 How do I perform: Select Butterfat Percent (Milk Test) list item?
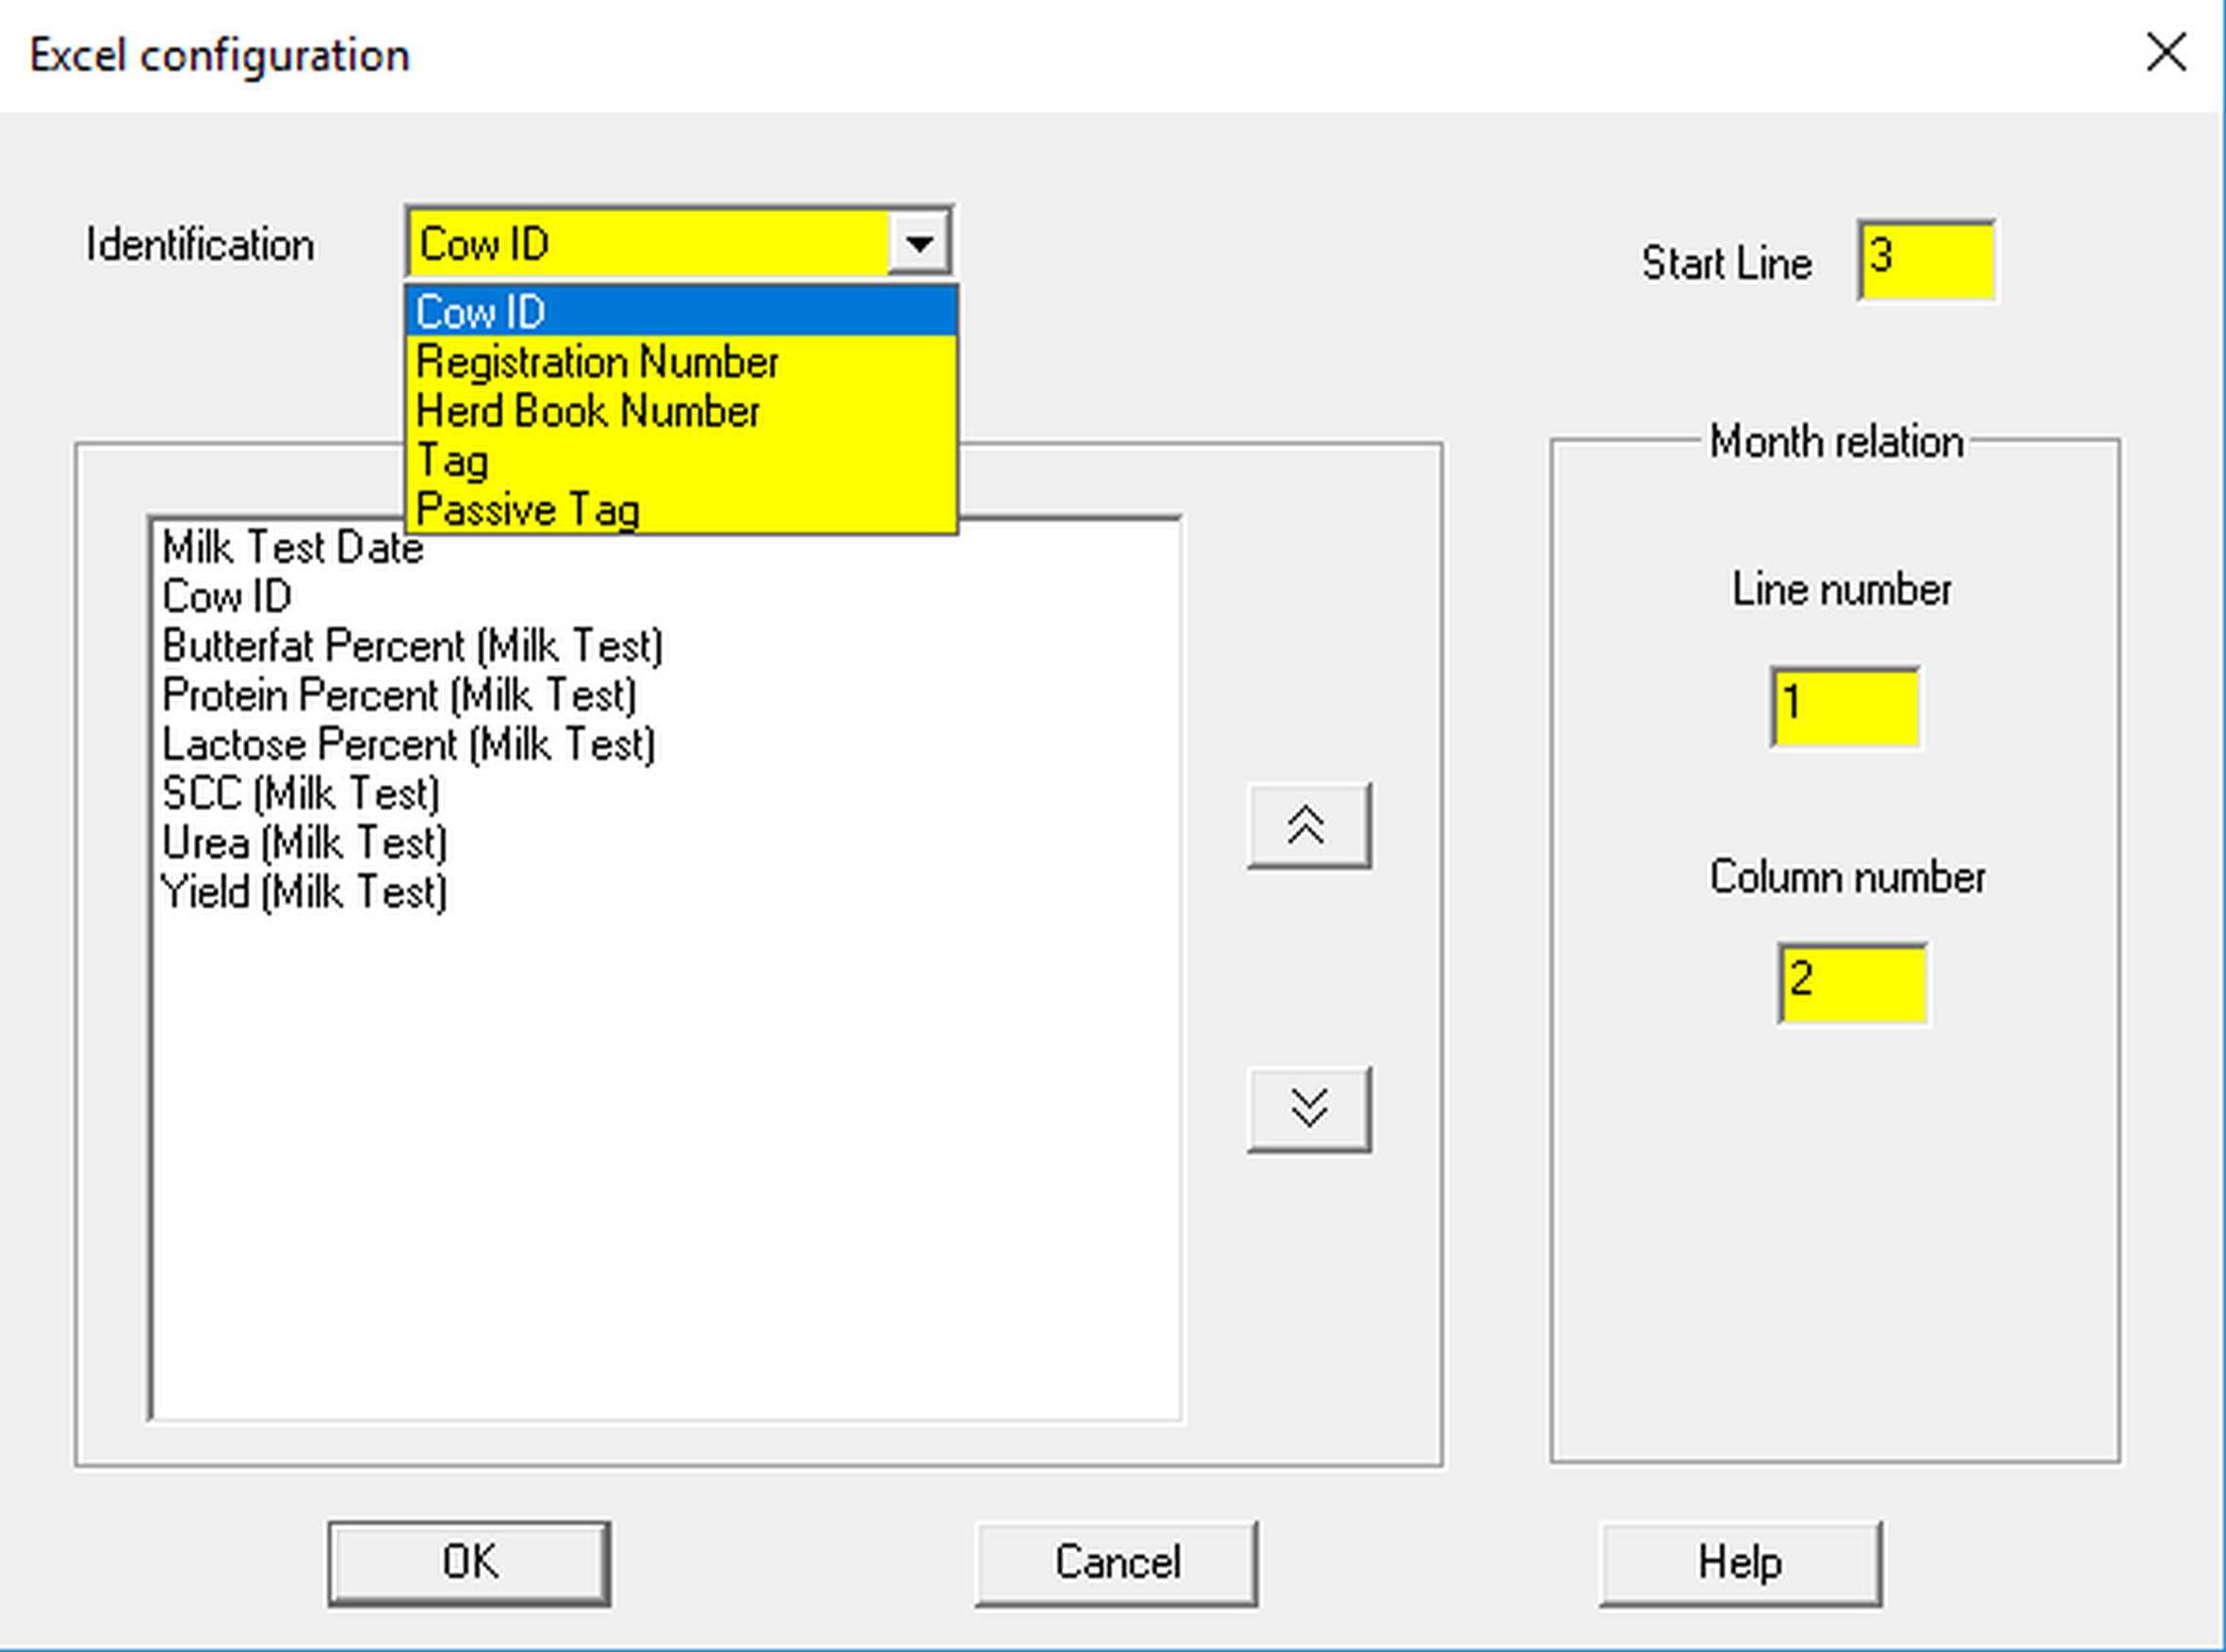tap(412, 645)
